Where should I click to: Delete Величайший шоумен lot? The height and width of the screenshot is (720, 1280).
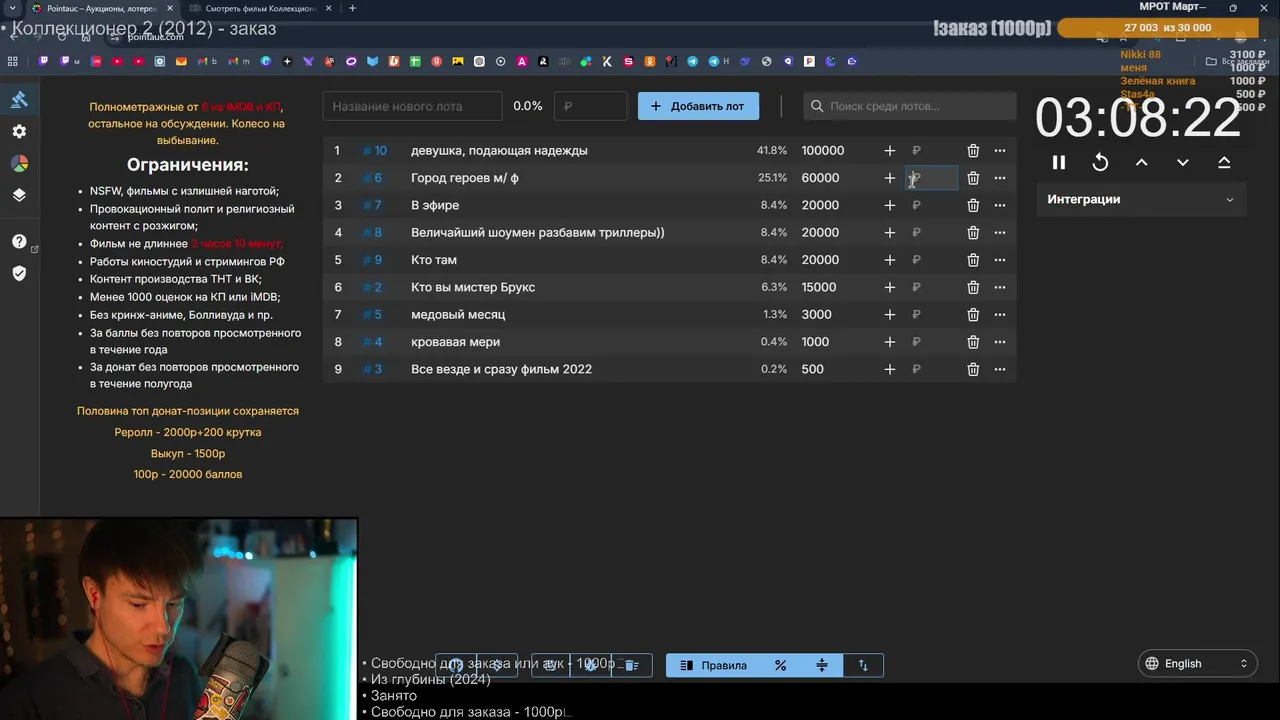tap(973, 232)
